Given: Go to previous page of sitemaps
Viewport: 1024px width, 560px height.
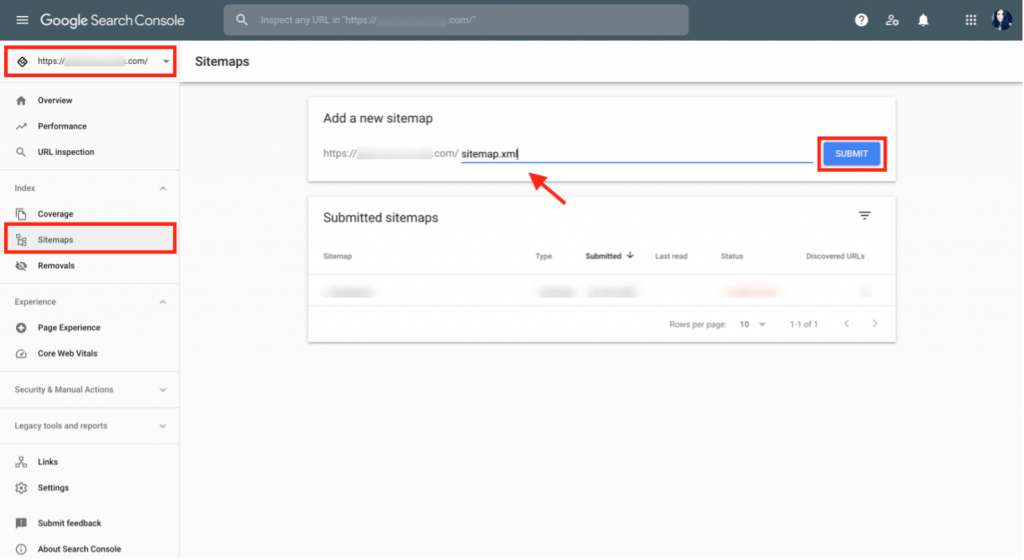Looking at the screenshot, I should tap(846, 324).
